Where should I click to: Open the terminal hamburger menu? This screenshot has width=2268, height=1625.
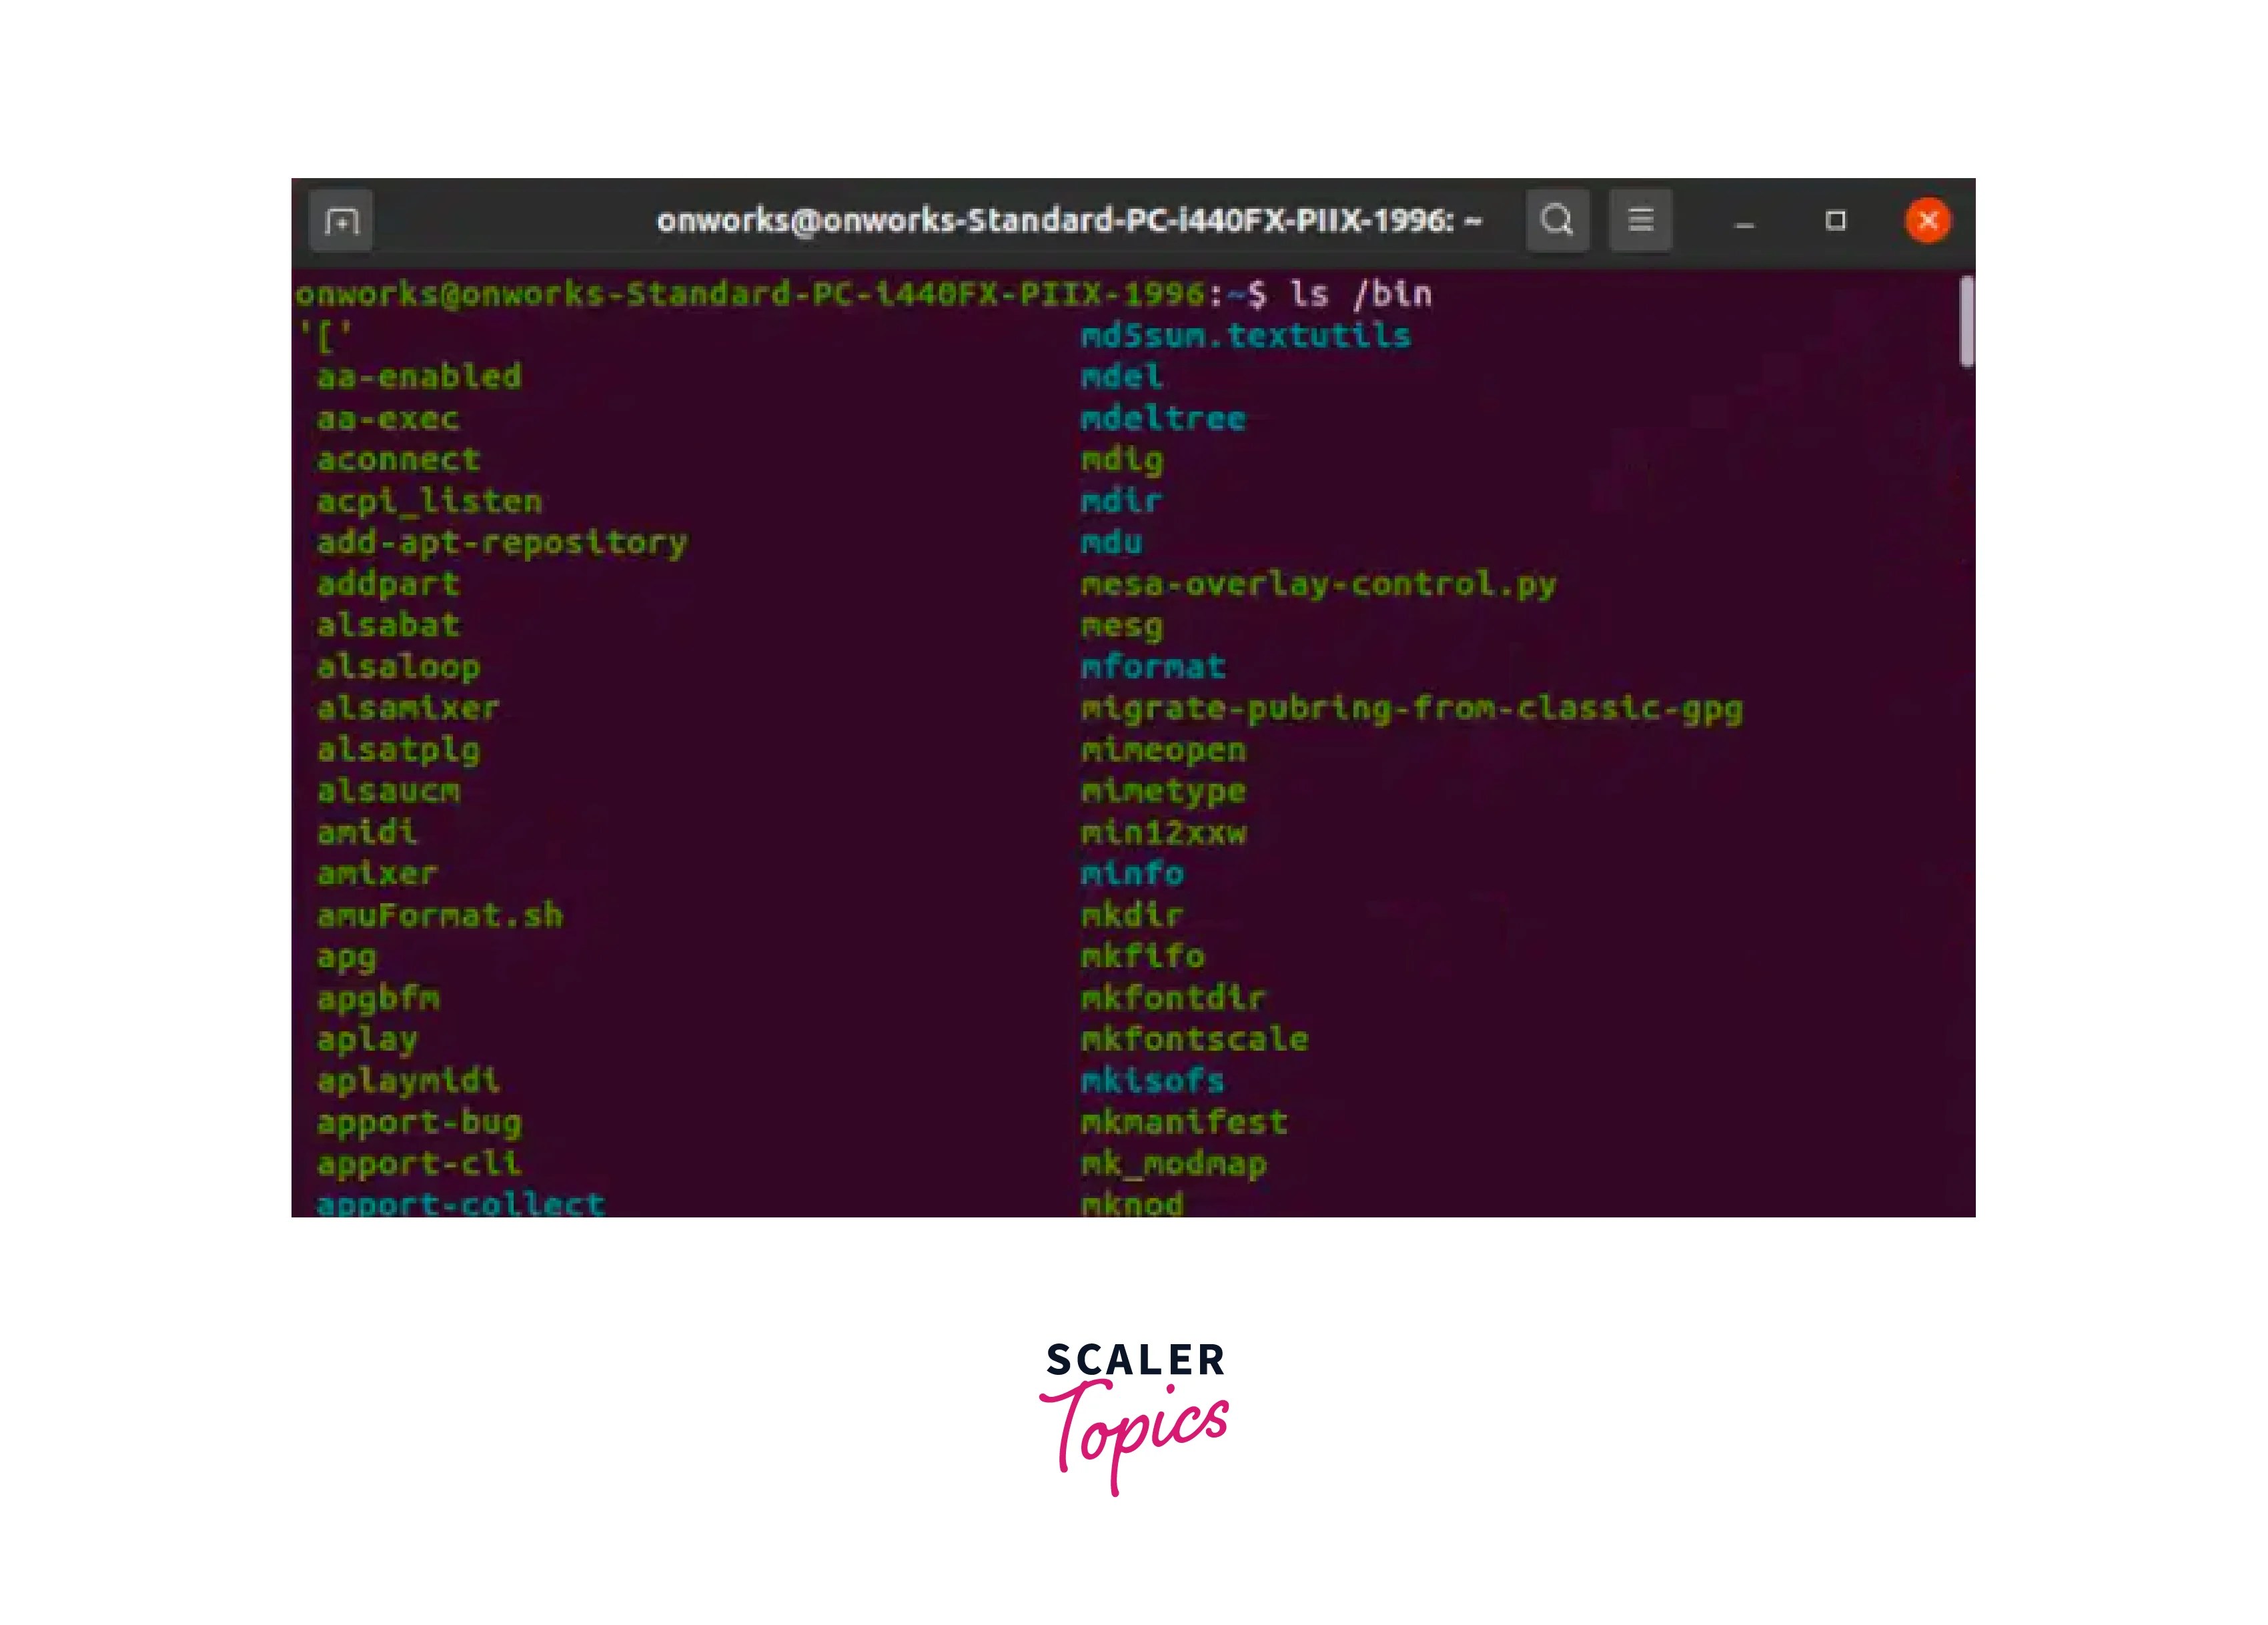click(x=1641, y=219)
